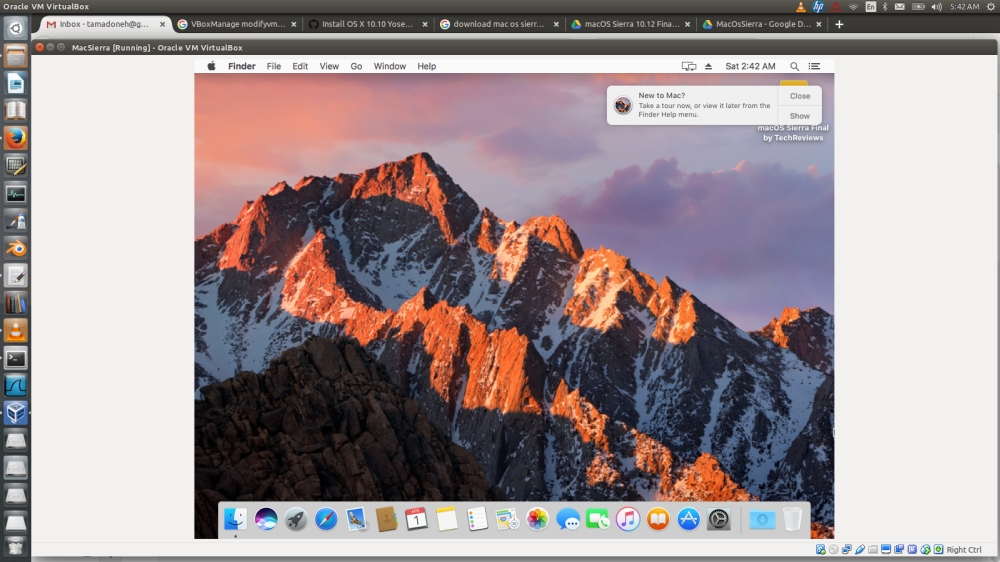Viewport: 1000px width, 562px height.
Task: Open Finder from the macOS dock
Action: click(235, 519)
